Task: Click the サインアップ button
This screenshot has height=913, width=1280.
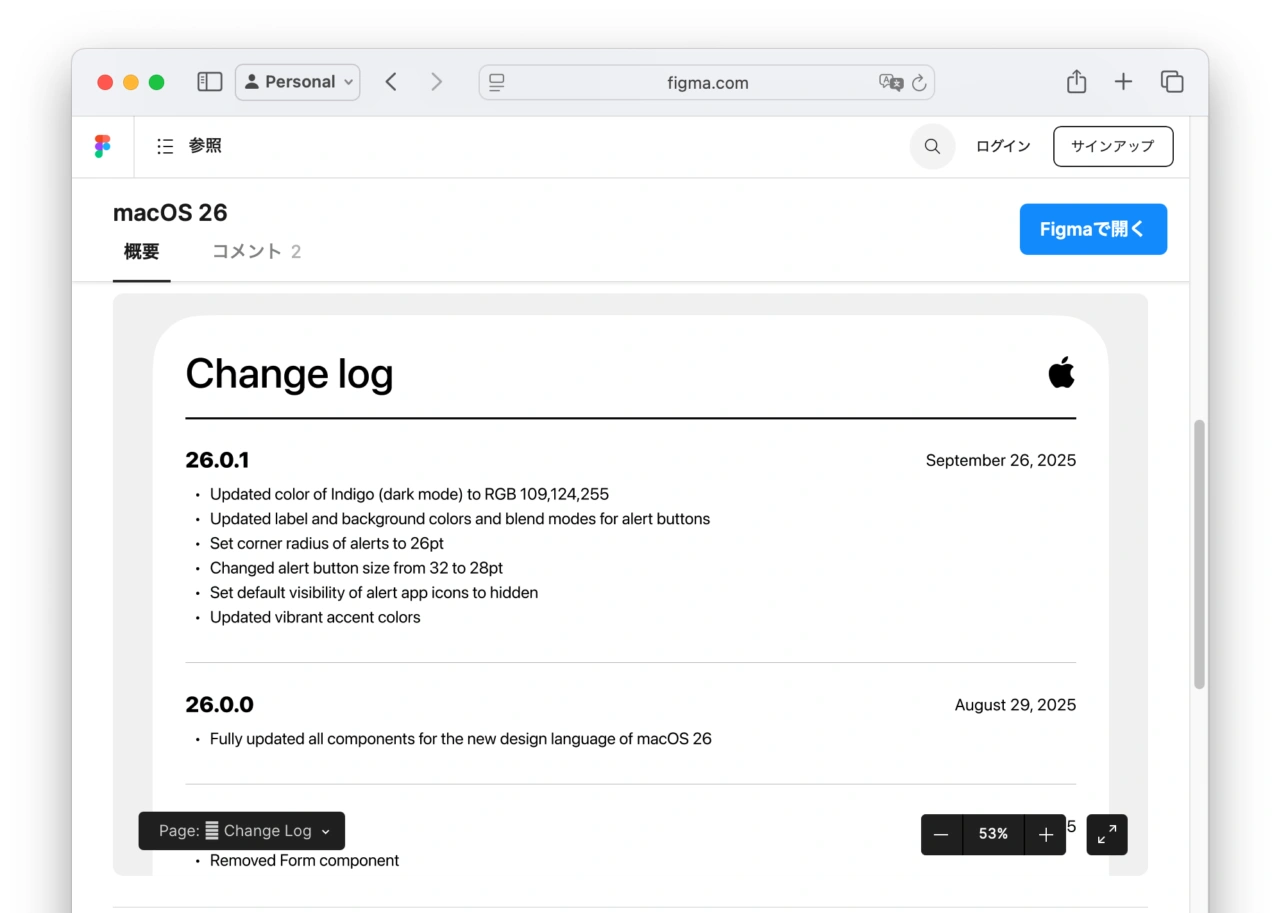Action: coord(1113,146)
